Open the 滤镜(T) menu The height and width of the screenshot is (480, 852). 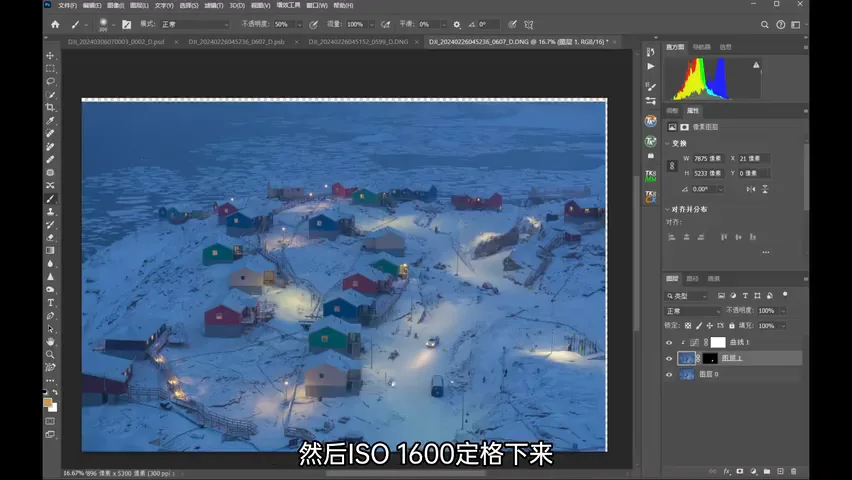point(214,5)
